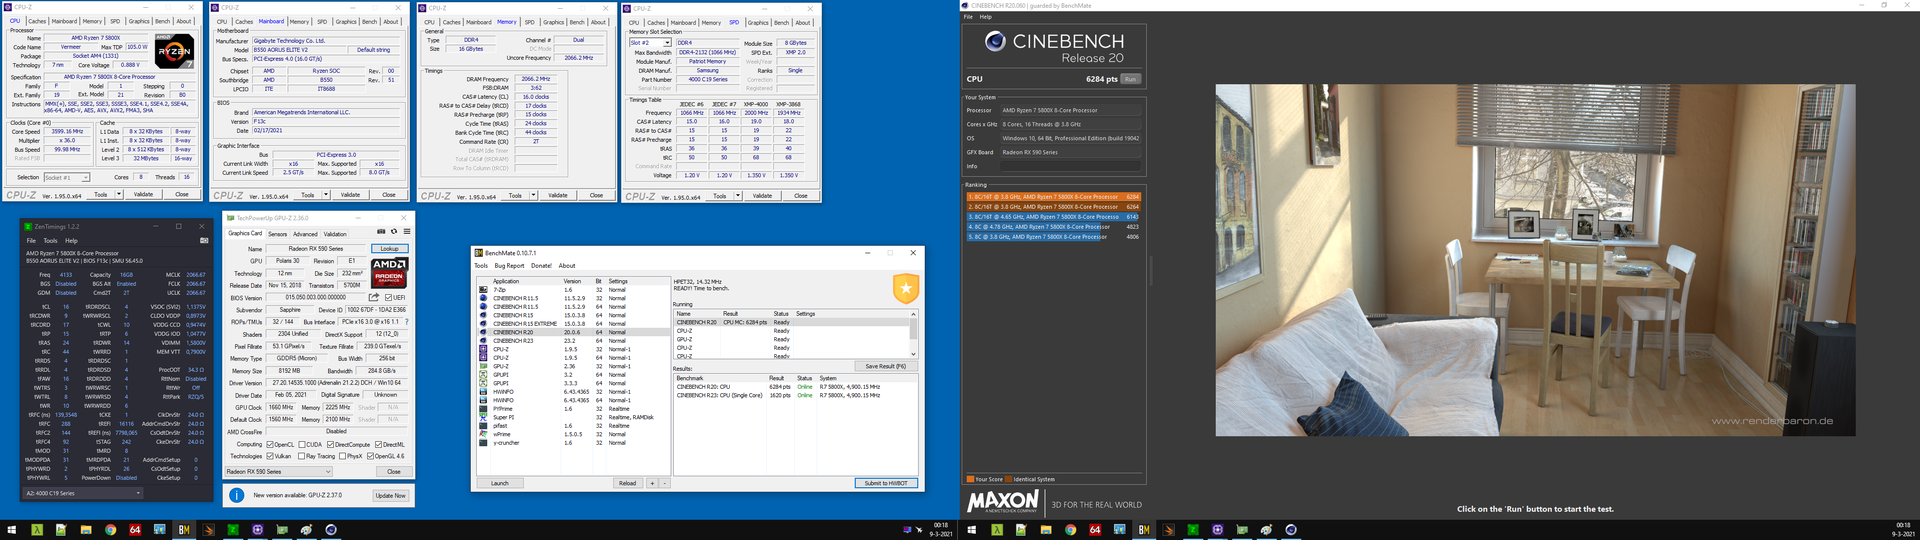Click Submit to HWBOT in BenchMate
The width and height of the screenshot is (1920, 540).
(x=886, y=483)
